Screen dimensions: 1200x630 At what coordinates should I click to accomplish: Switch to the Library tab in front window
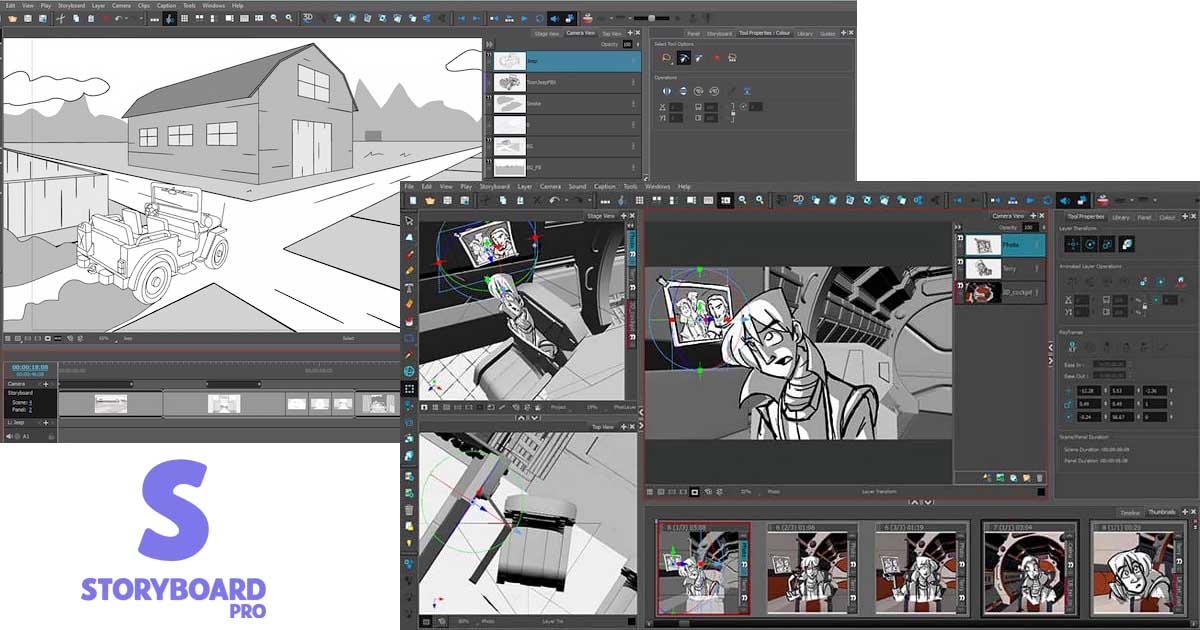[1120, 217]
